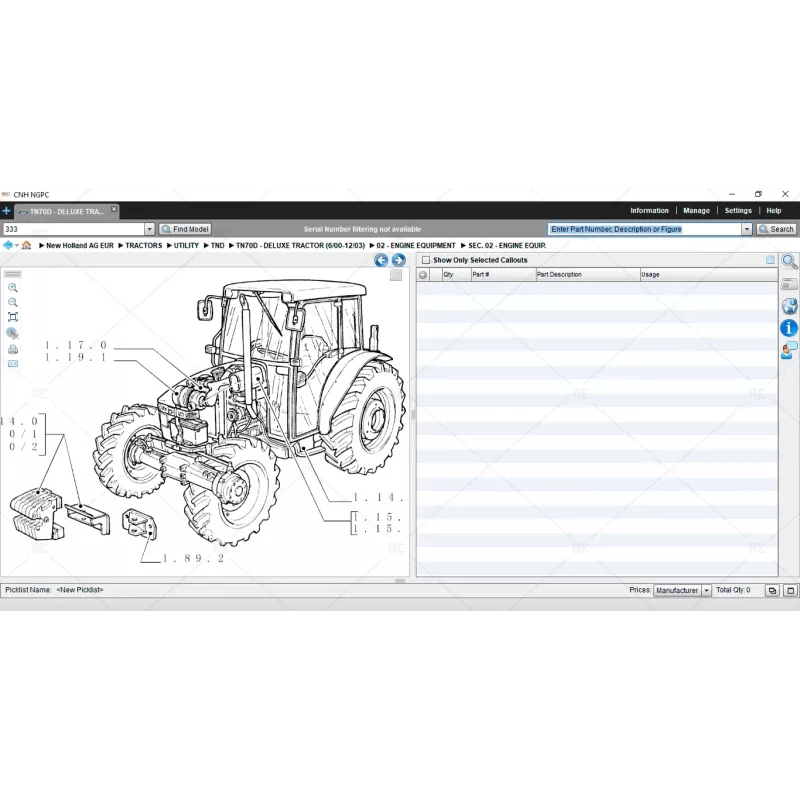Activate the pointer/pan tool on the left toolbar

(x=13, y=332)
